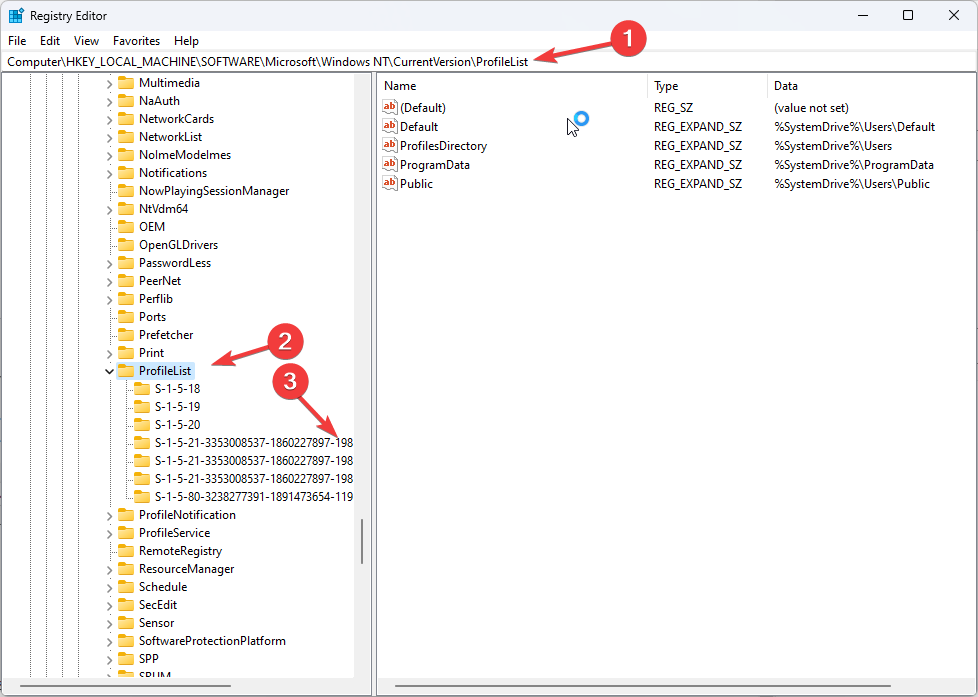
Task: Select the Default value name
Action: [x=419, y=127]
